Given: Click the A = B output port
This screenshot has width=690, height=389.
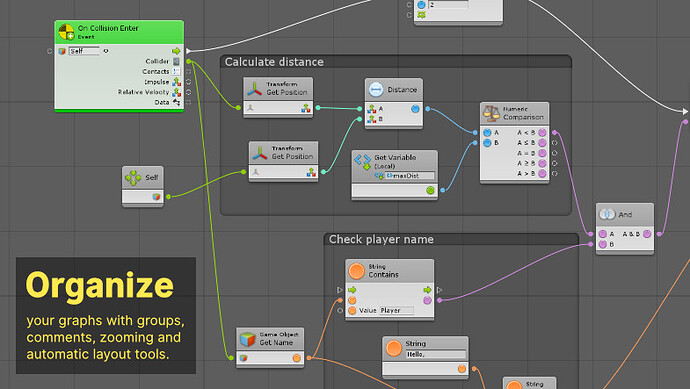Looking at the screenshot, I should click(x=542, y=153).
